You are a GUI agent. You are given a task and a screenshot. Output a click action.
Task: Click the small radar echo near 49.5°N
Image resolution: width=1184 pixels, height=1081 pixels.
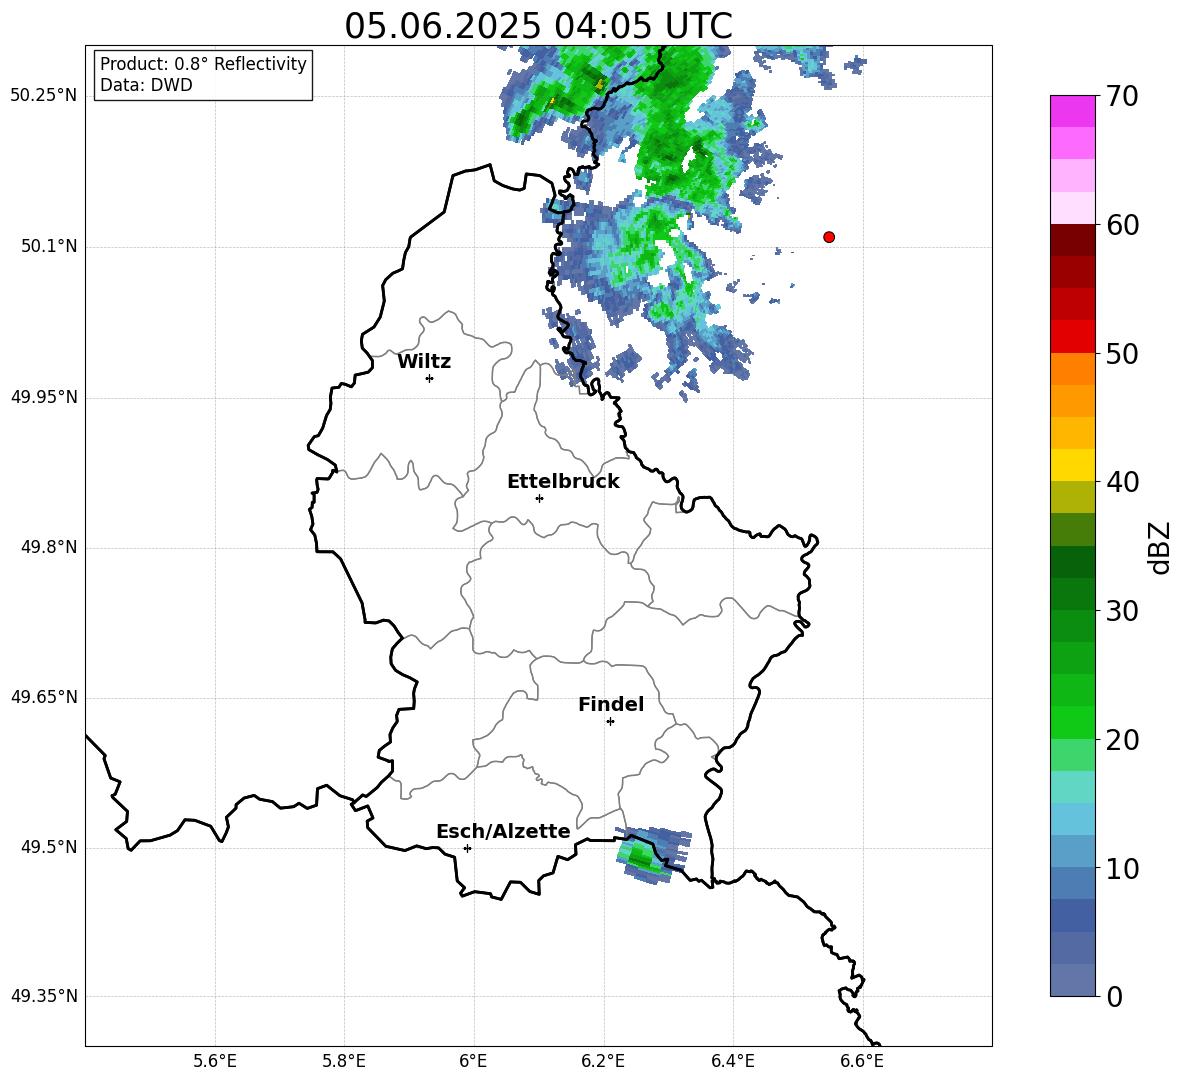[652, 855]
